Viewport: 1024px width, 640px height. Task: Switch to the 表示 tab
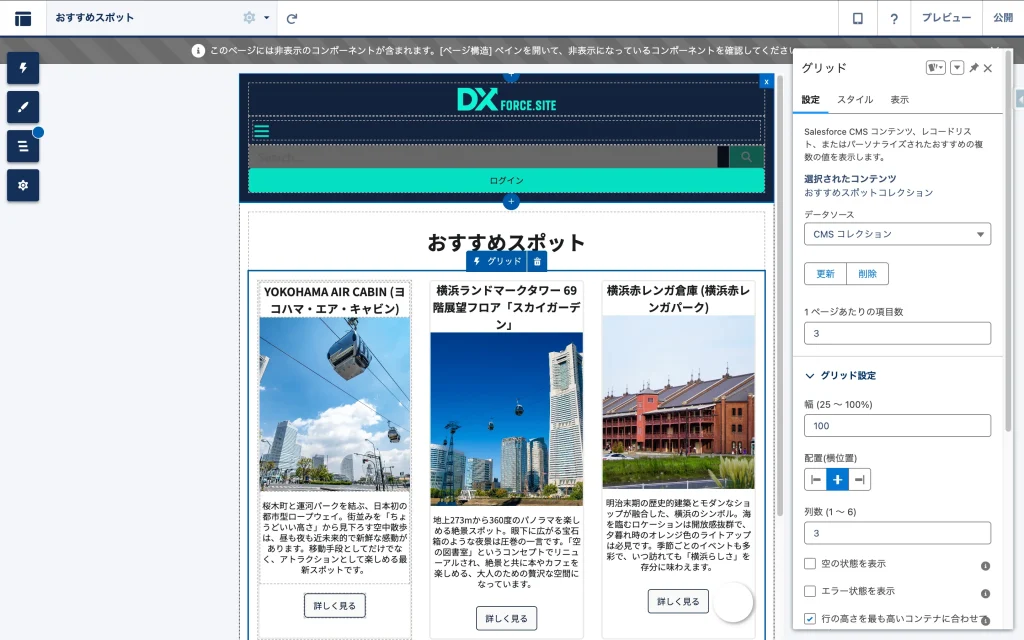tap(899, 100)
